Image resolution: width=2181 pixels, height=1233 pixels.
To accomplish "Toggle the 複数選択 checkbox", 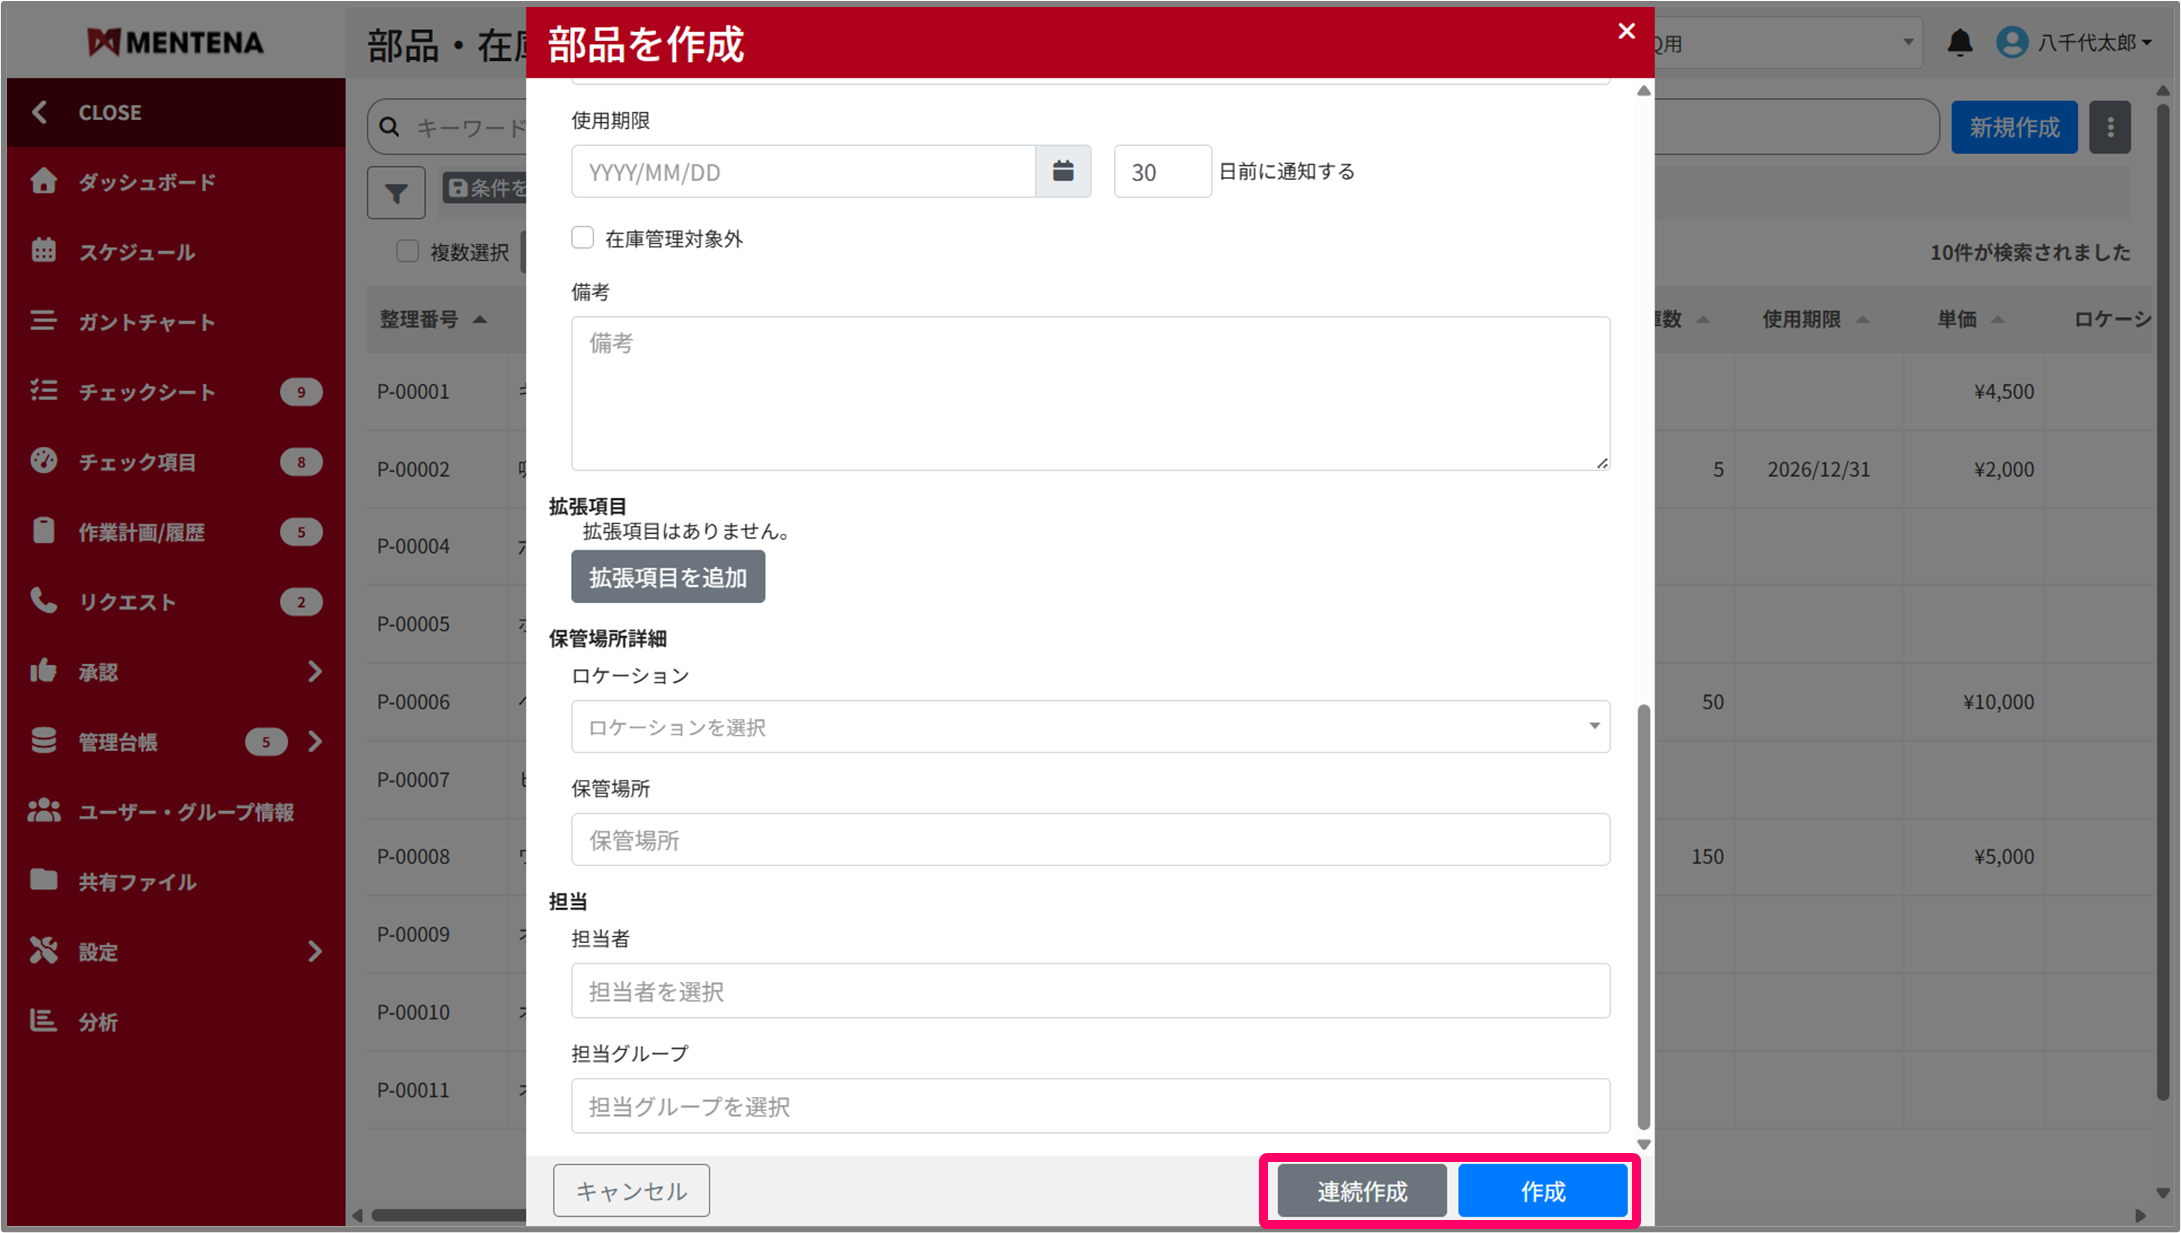I will 407,251.
